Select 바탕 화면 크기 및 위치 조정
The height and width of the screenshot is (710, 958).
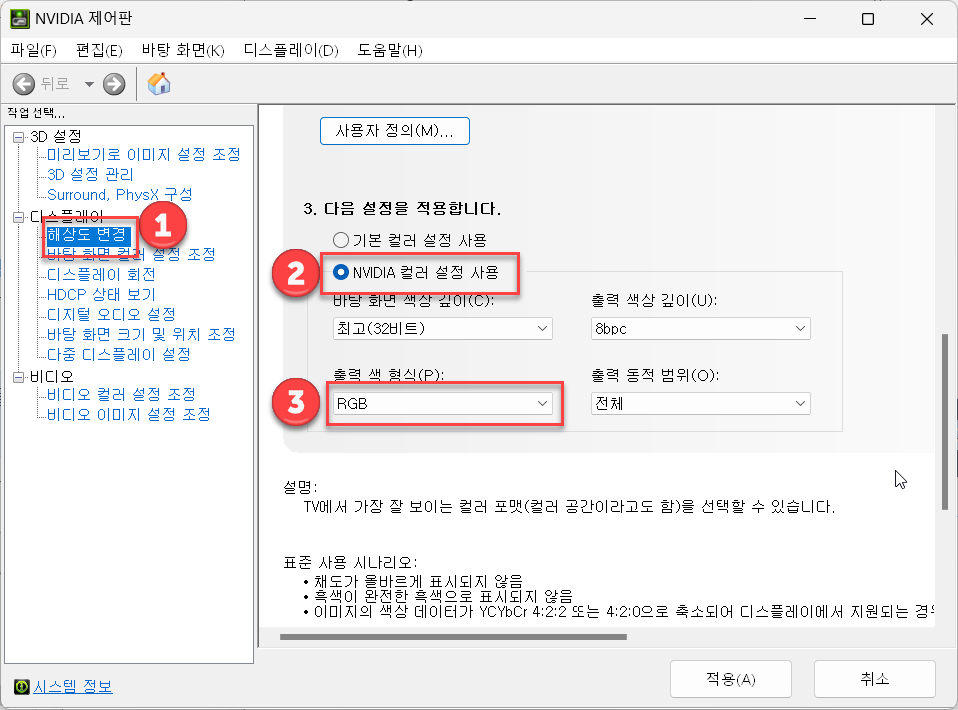[141, 335]
